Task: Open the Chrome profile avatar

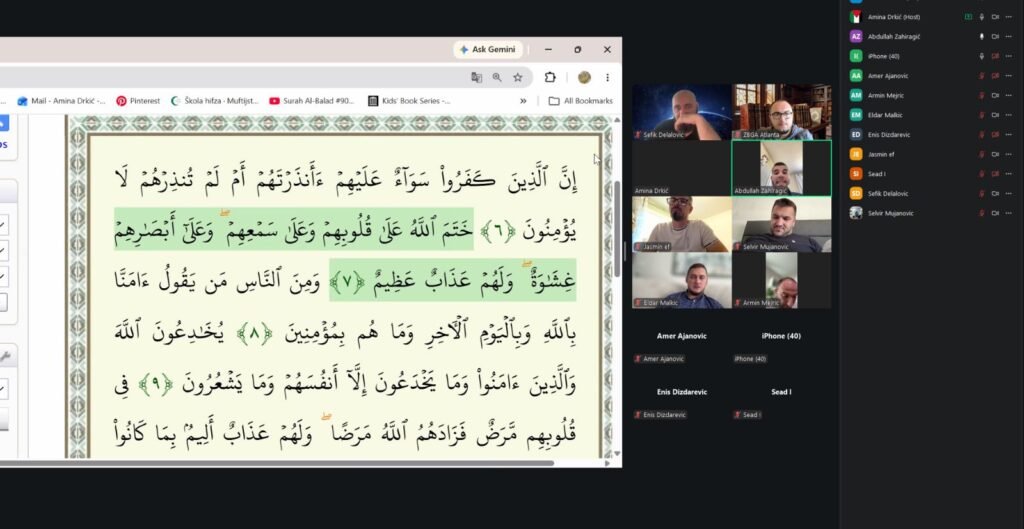Action: click(x=584, y=78)
